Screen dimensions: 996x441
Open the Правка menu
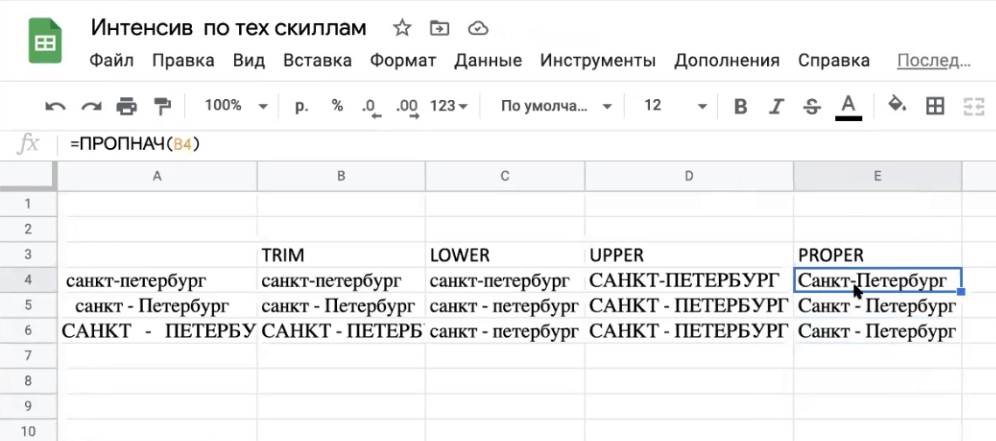184,61
